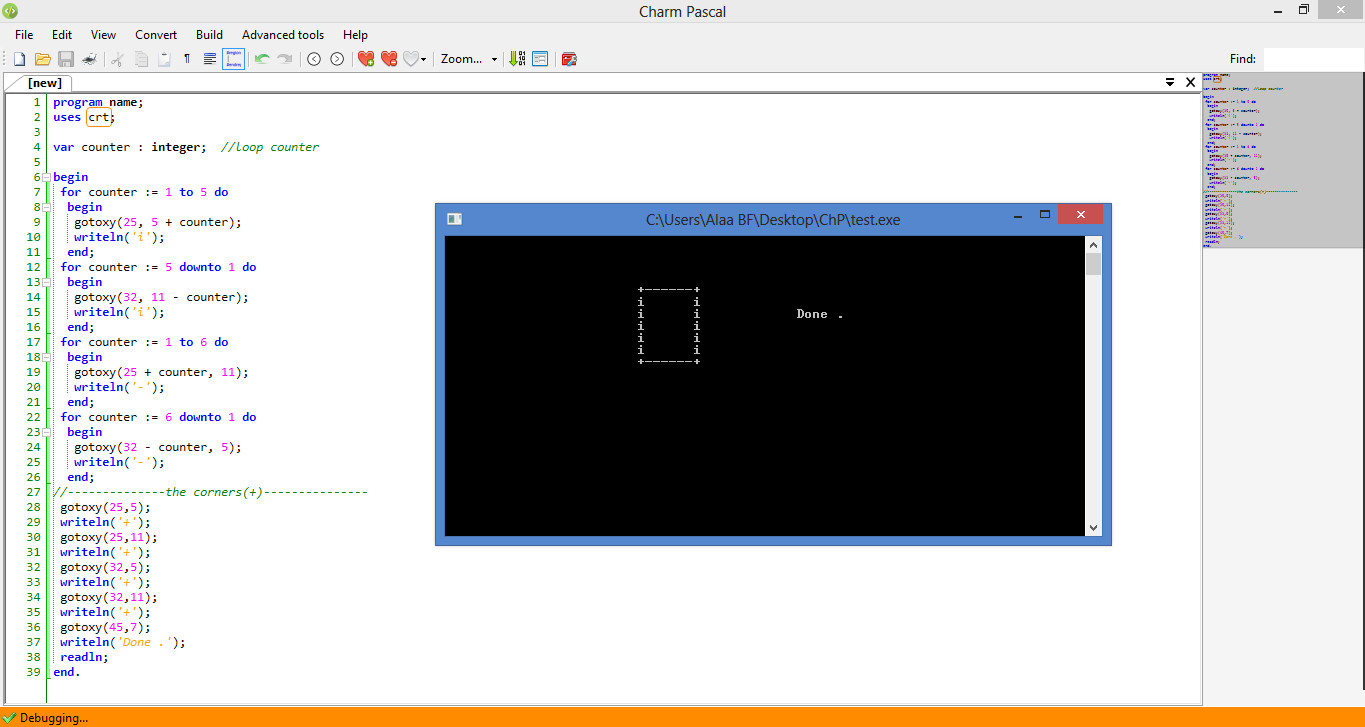
Task: Click the test.exe console window system icon
Action: click(x=454, y=219)
